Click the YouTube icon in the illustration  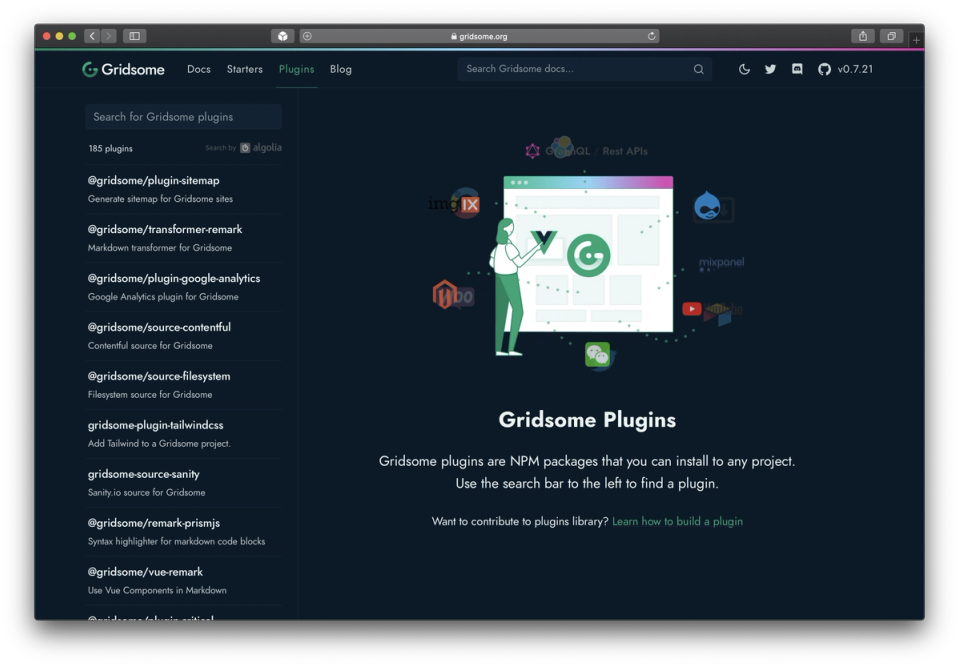point(692,309)
